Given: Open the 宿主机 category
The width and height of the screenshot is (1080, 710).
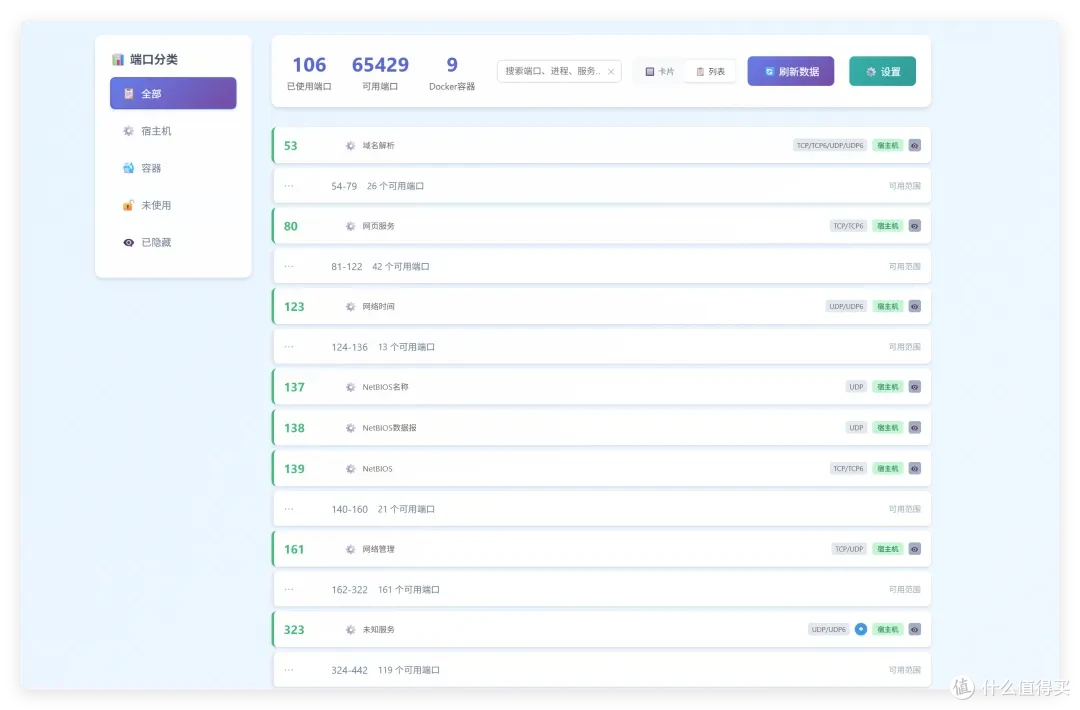Looking at the screenshot, I should (173, 131).
